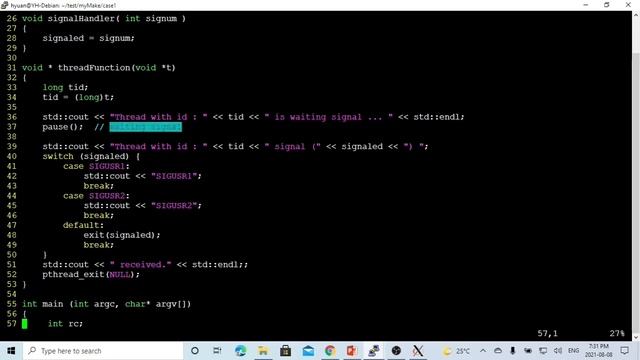640x360 pixels.
Task: Click 'default:' on line 47
Action: click(x=83, y=225)
